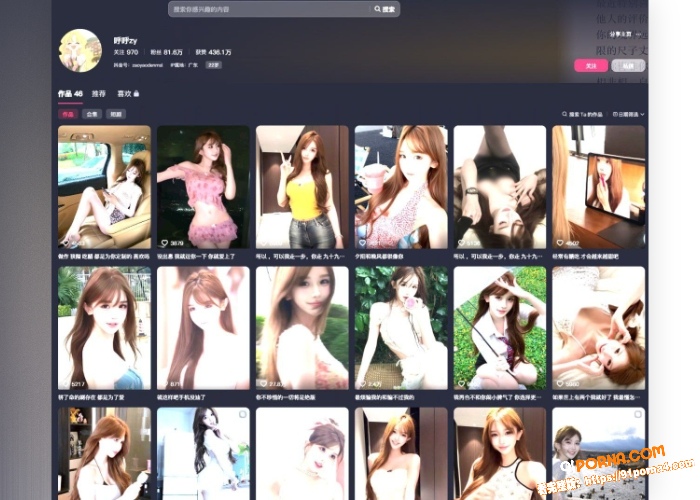The width and height of the screenshot is (700, 500).
Task: Open the car back-seat video thumbnail
Action: [x=104, y=187]
